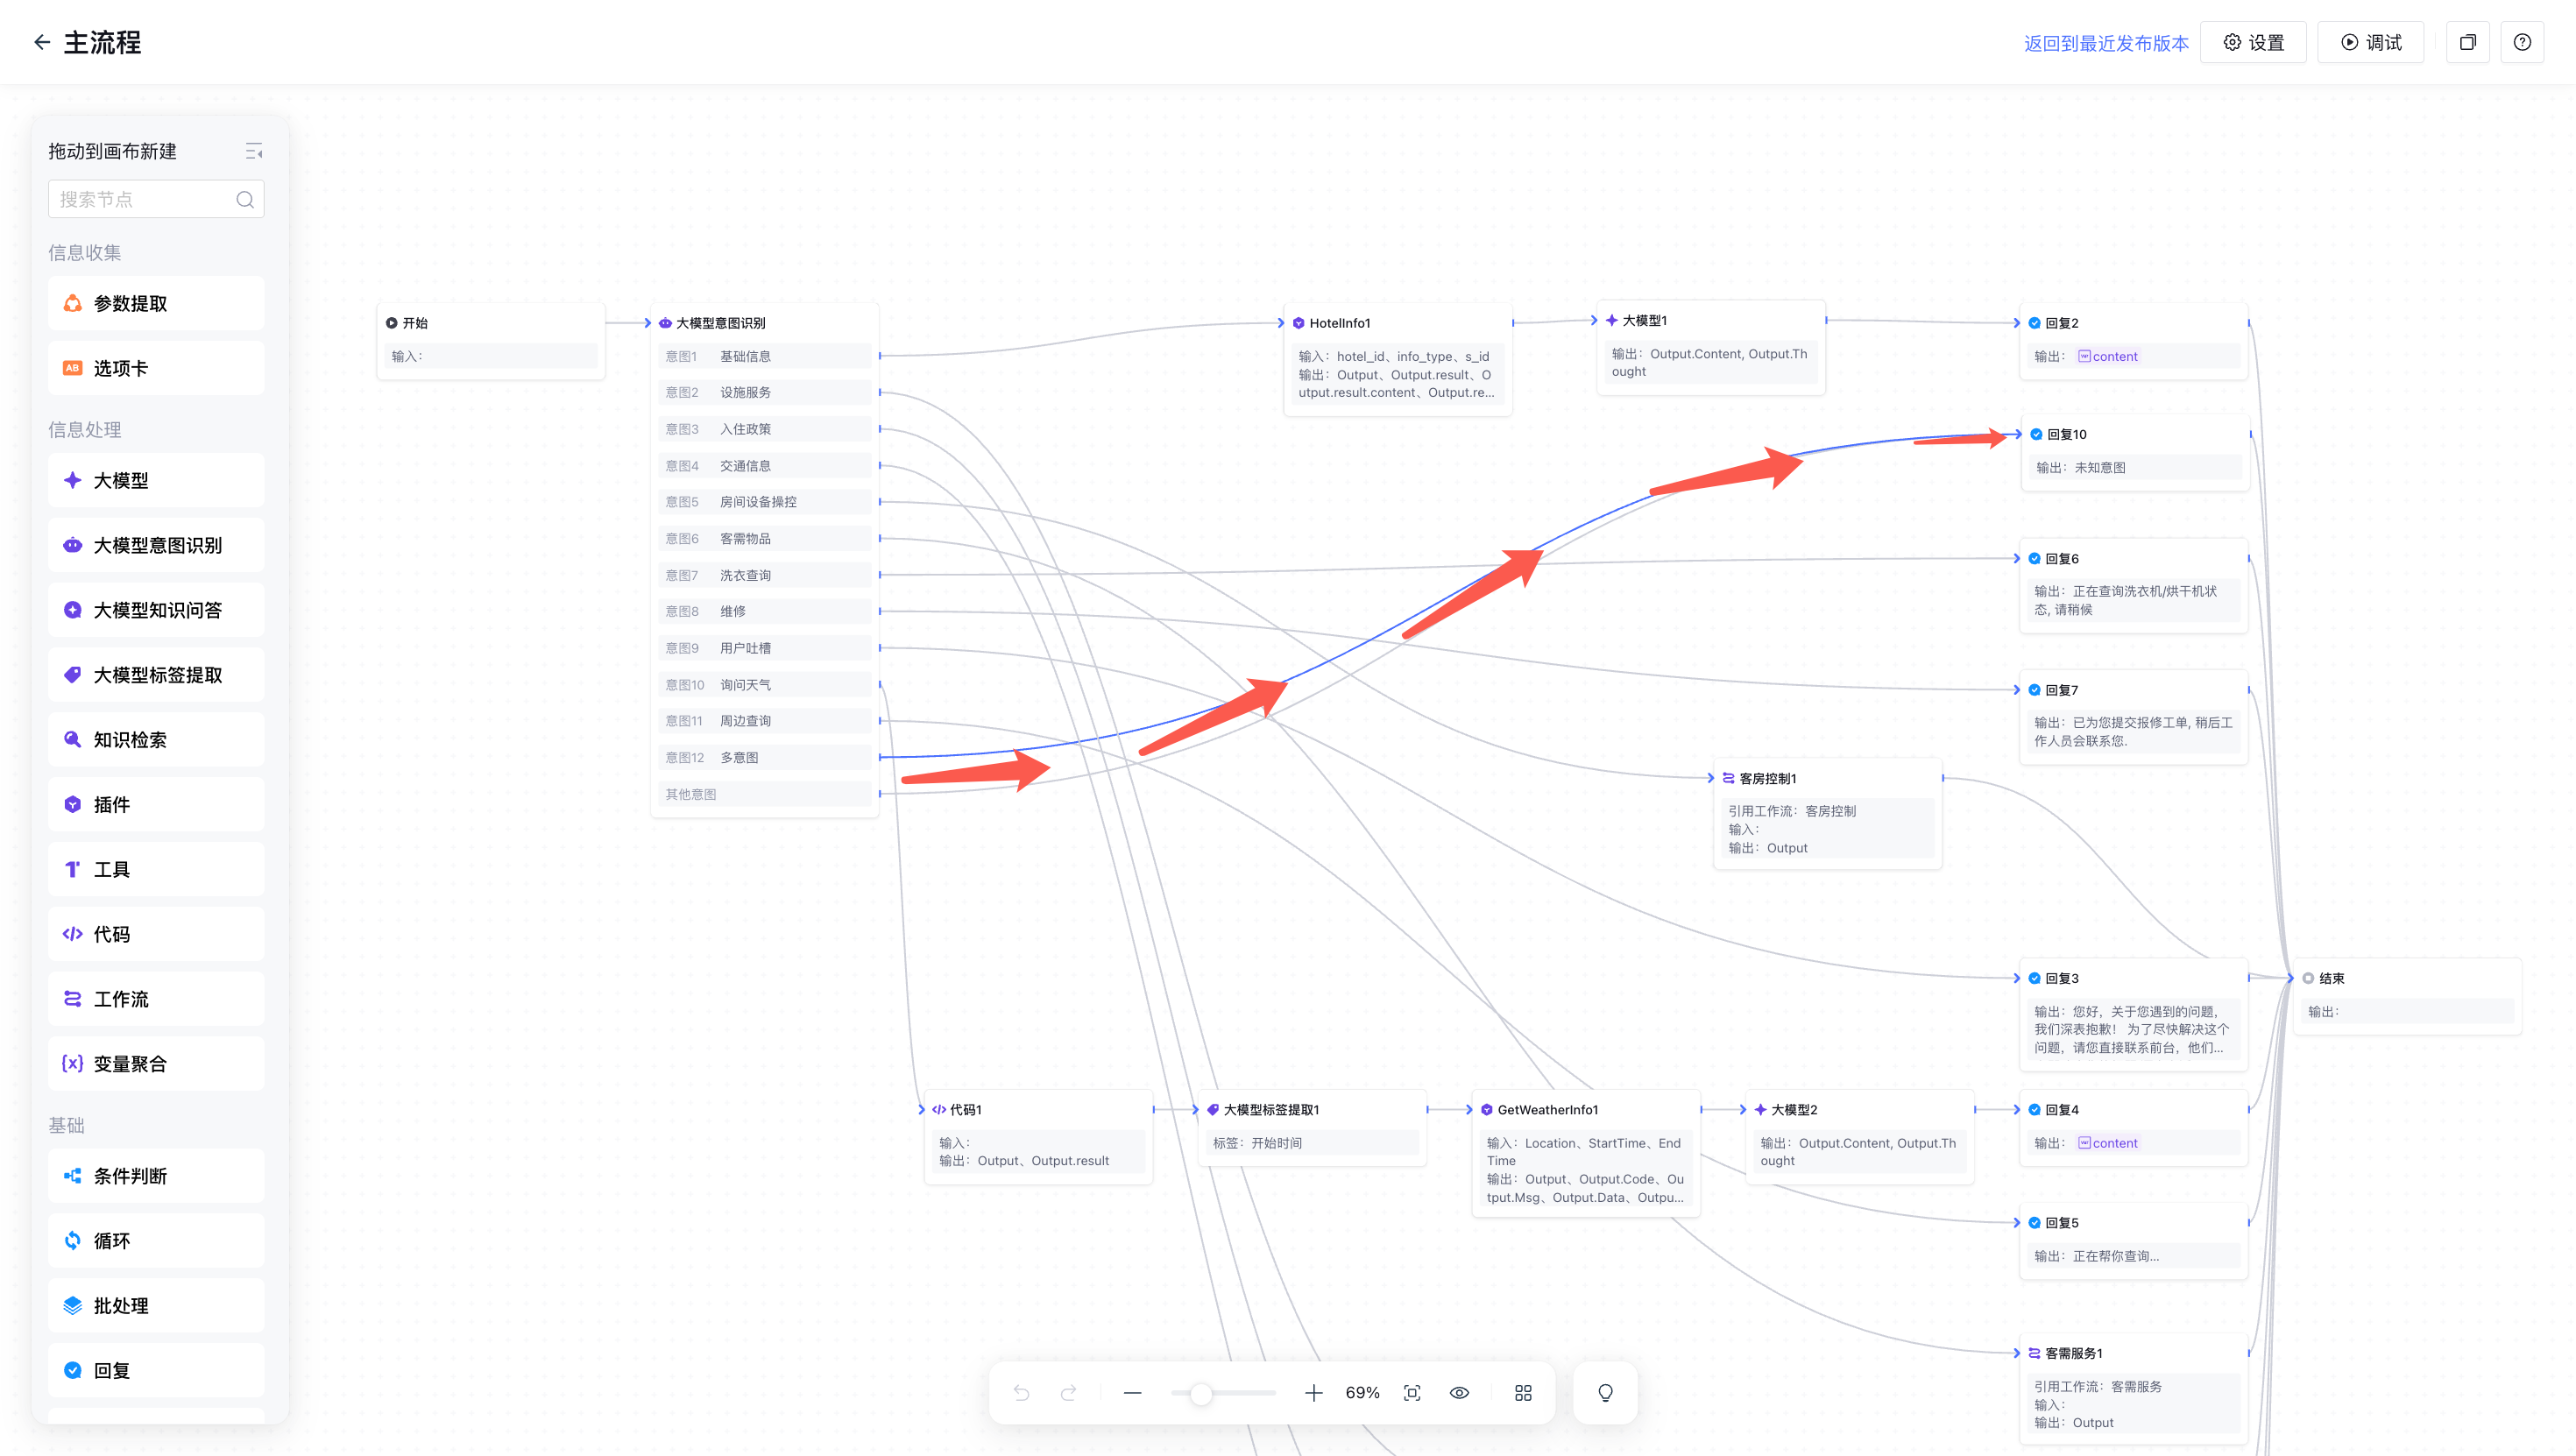The width and height of the screenshot is (2576, 1456).
Task: Start 调试 with the debug button
Action: [x=2370, y=42]
